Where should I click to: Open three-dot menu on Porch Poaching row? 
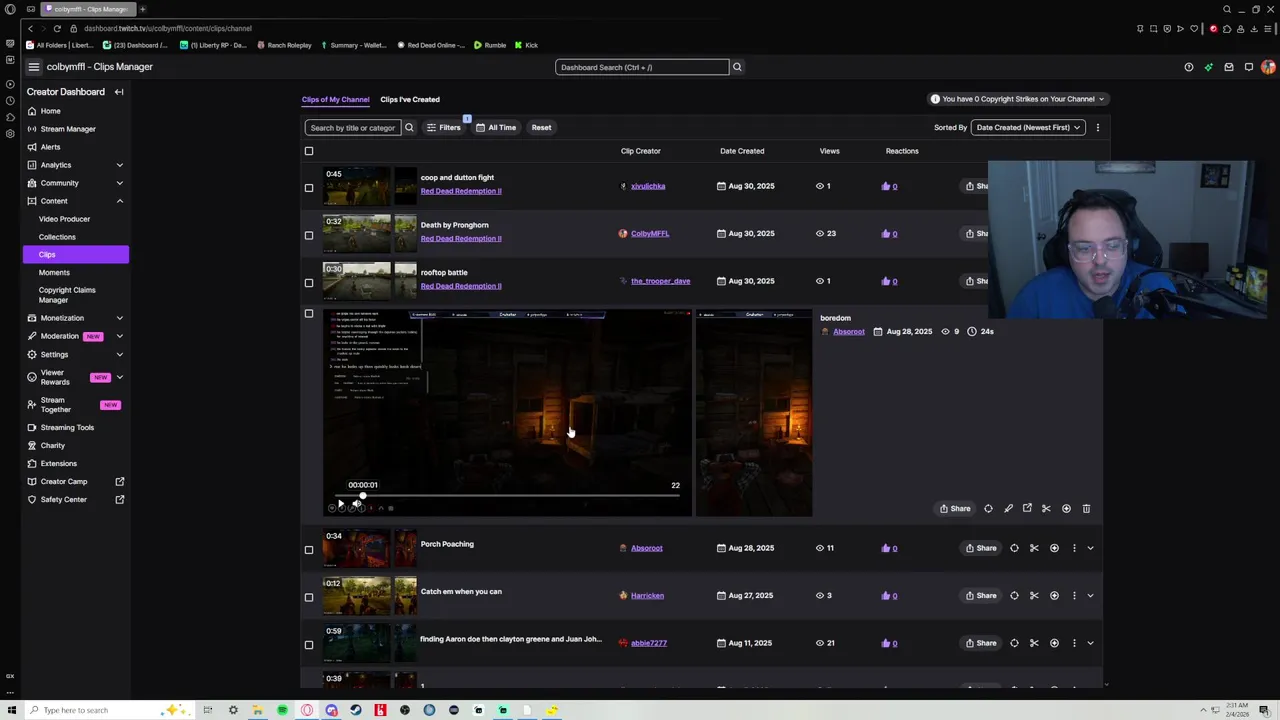(1074, 548)
